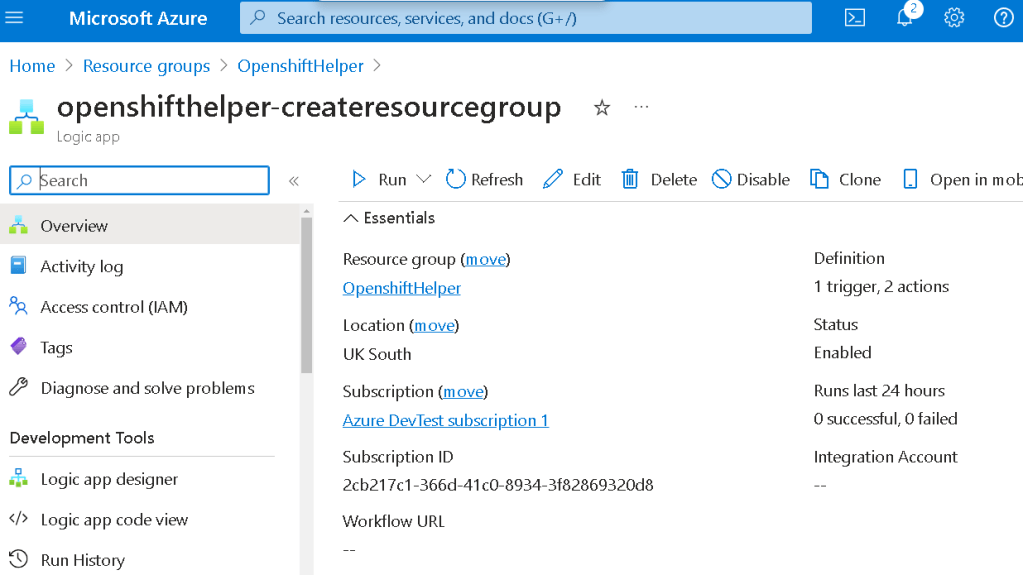Open portal settings gear

pos(954,18)
